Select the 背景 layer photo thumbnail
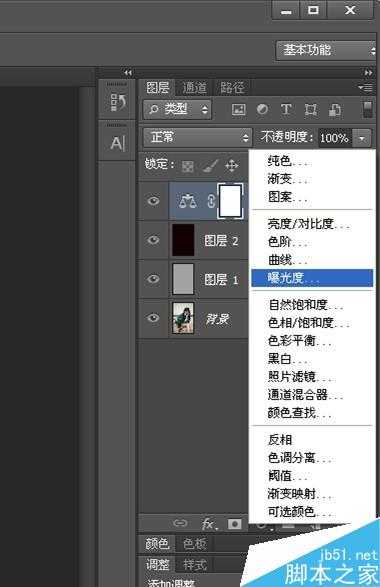 point(183,318)
